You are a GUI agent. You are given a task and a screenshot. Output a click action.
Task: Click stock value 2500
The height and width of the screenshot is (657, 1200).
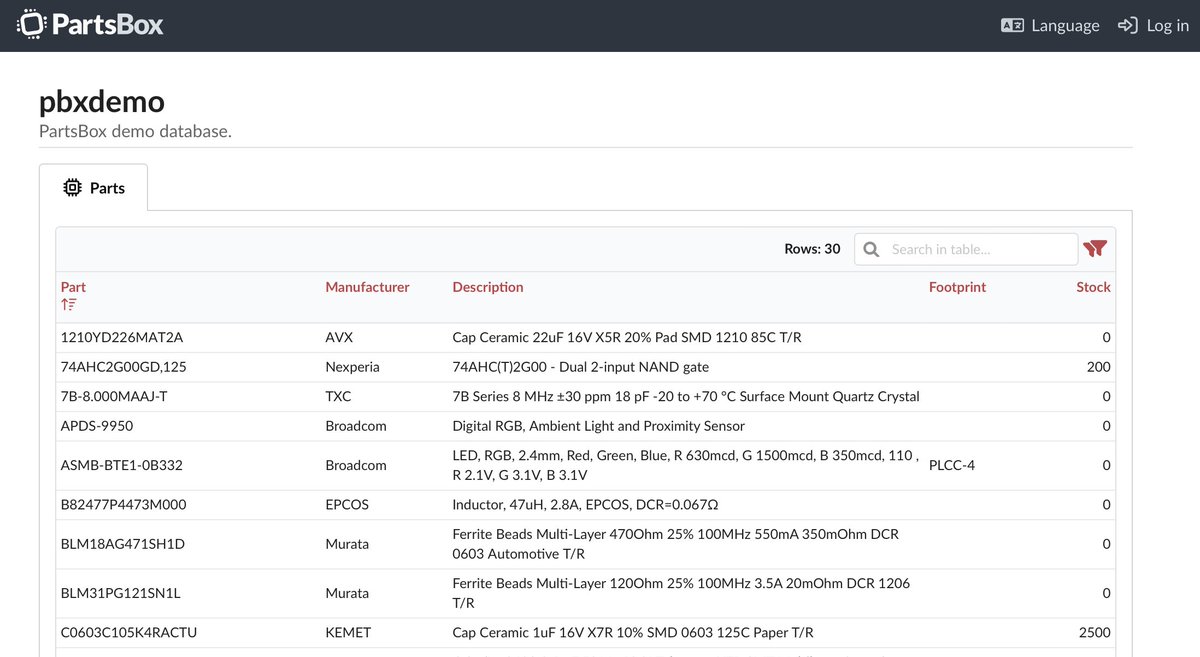1095,632
